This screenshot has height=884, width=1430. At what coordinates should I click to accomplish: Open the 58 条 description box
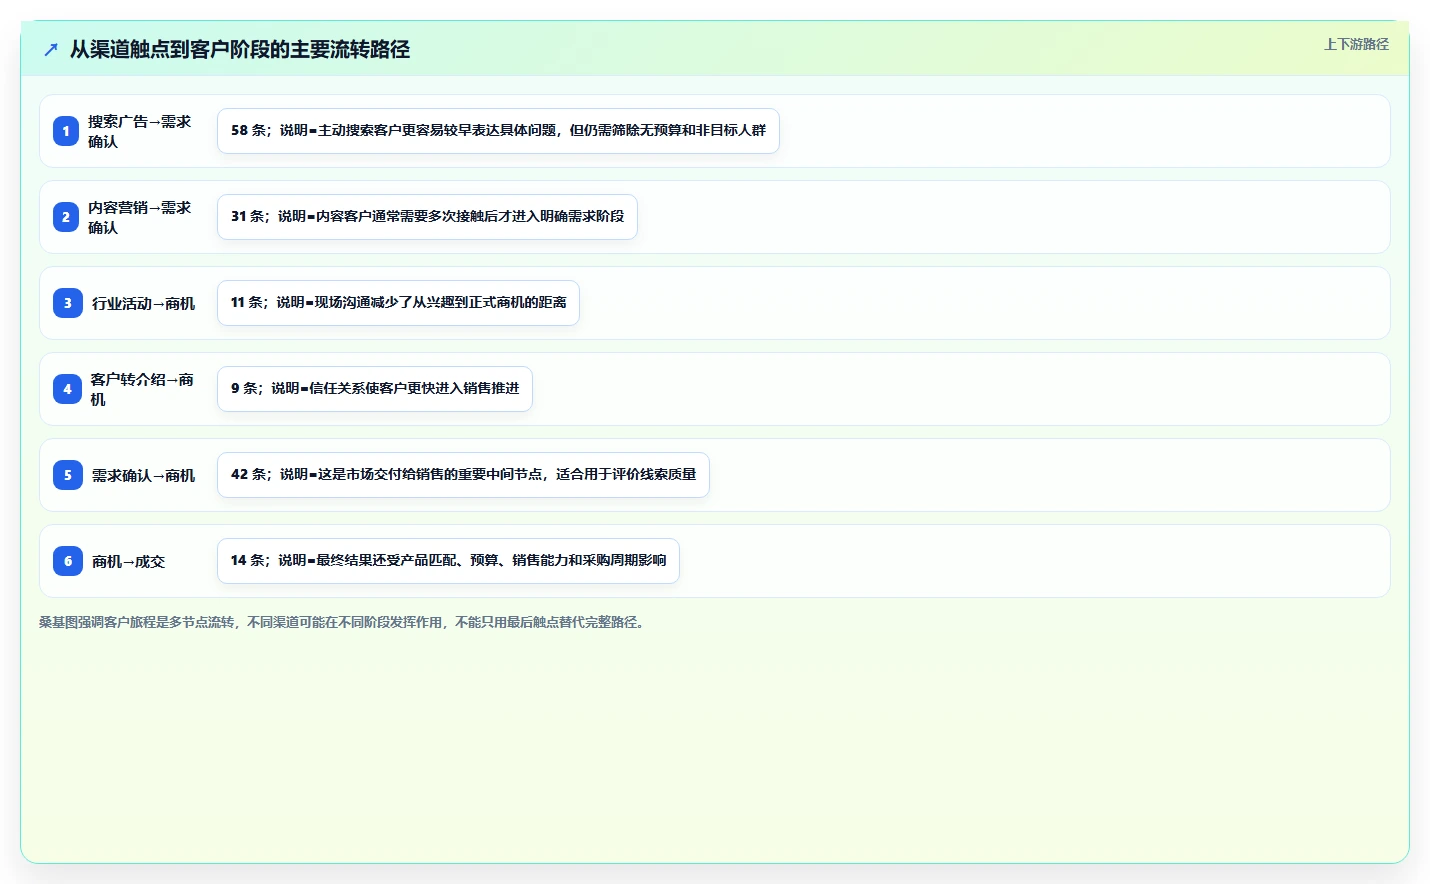[x=498, y=131]
